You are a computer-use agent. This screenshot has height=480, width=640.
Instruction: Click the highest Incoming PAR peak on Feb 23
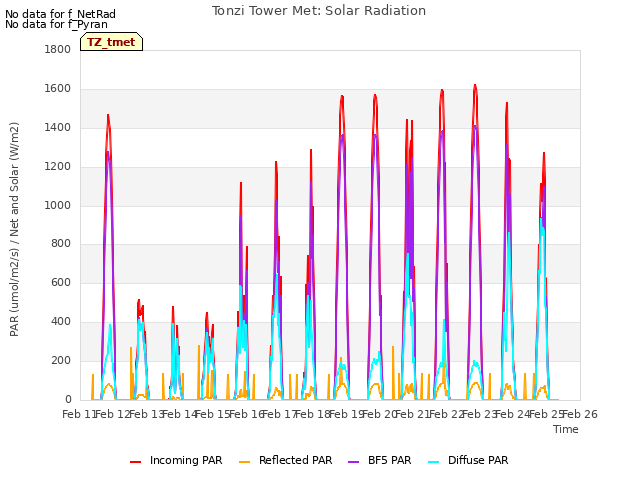(475, 85)
